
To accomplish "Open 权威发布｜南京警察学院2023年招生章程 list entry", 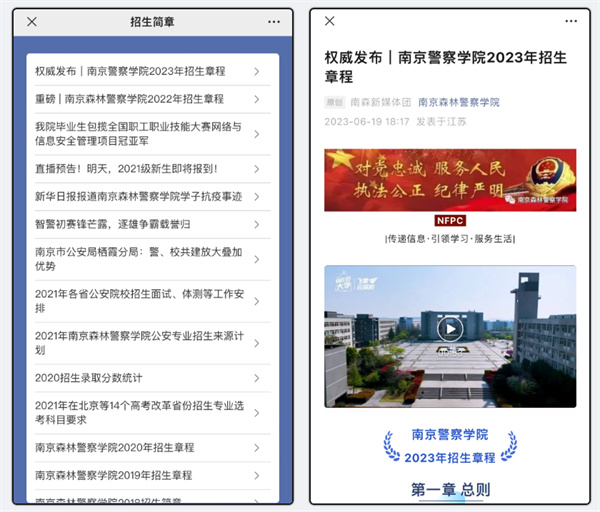I will pyautogui.click(x=153, y=71).
